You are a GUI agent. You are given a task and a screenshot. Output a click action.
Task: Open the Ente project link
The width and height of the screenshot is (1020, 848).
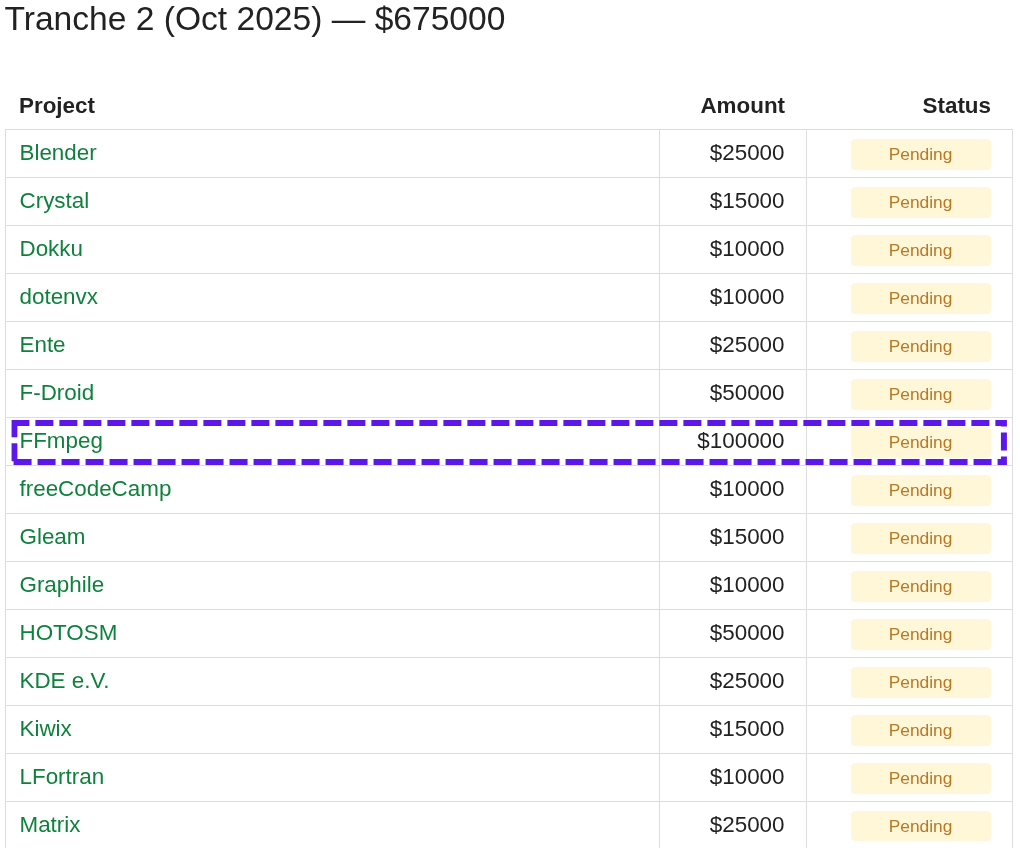pyautogui.click(x=42, y=345)
